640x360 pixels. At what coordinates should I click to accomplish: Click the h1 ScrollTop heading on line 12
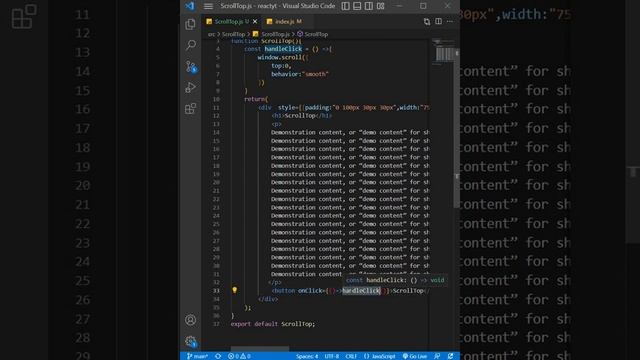pos(302,116)
